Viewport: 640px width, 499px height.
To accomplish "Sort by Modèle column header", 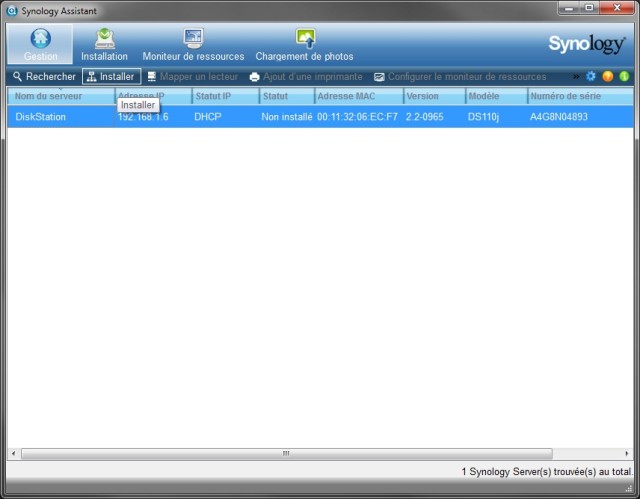I will [496, 96].
